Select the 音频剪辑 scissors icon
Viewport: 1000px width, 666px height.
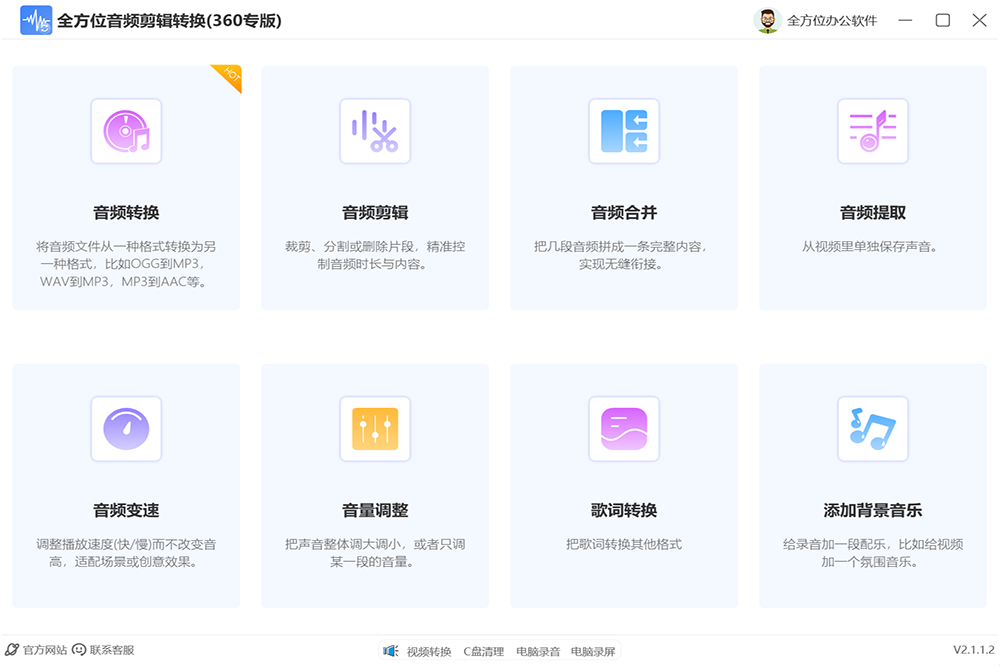point(375,131)
